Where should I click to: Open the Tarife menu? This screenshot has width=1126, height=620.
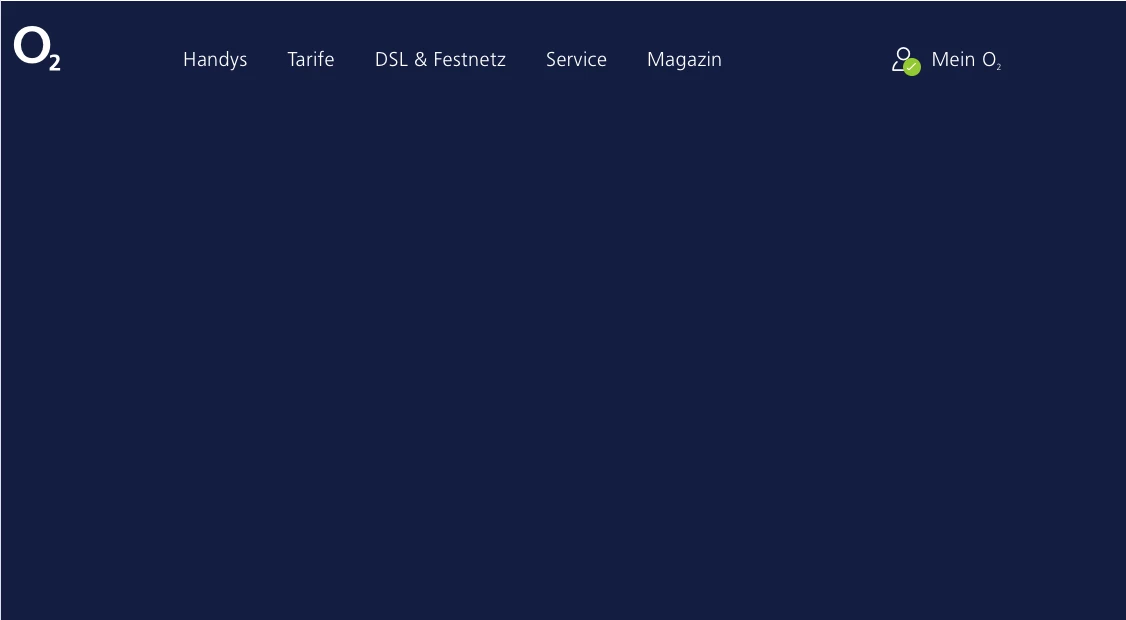(311, 59)
